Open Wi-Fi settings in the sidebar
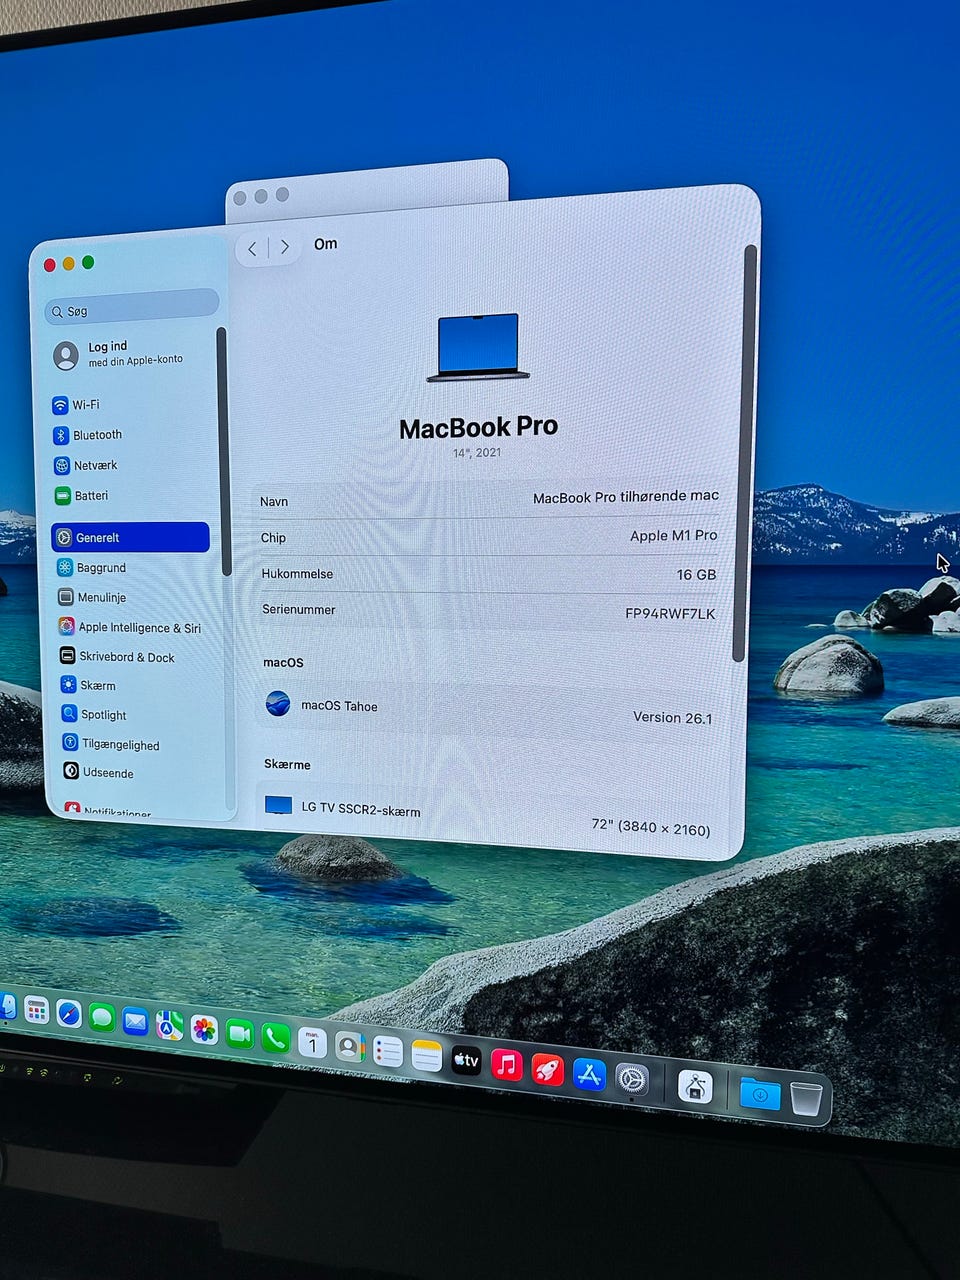The image size is (960, 1280). point(76,405)
